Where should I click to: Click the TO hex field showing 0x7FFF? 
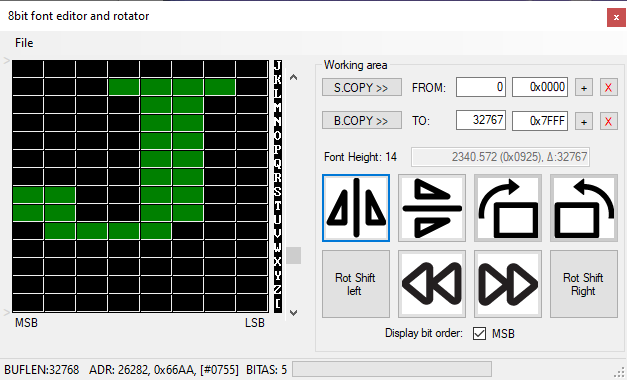540,120
